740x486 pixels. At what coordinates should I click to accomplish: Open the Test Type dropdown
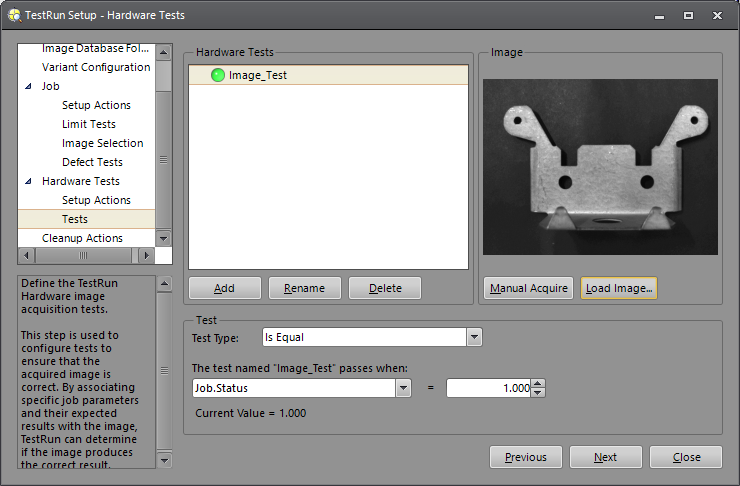coord(474,338)
